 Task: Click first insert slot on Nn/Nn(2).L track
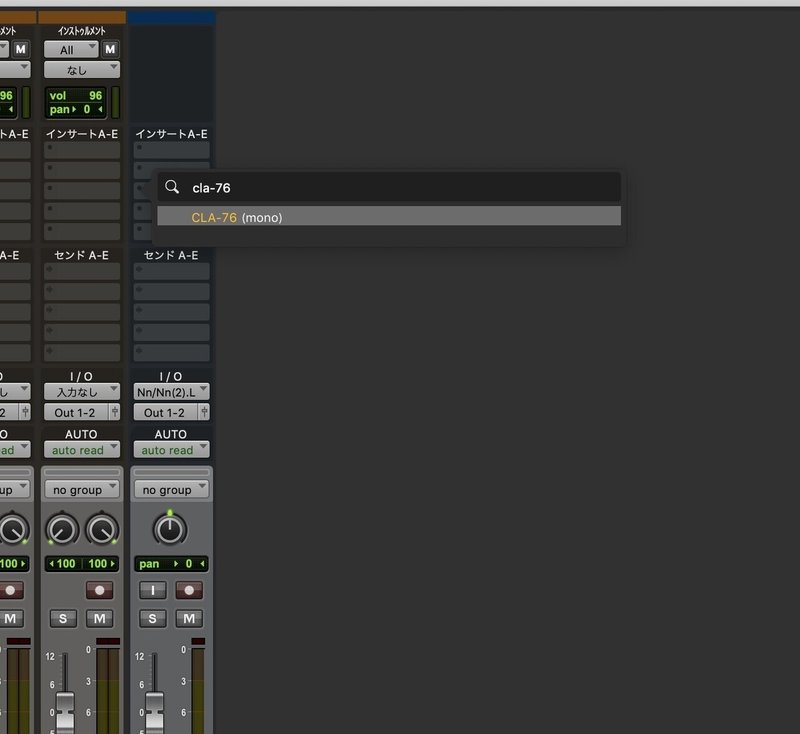point(171,150)
